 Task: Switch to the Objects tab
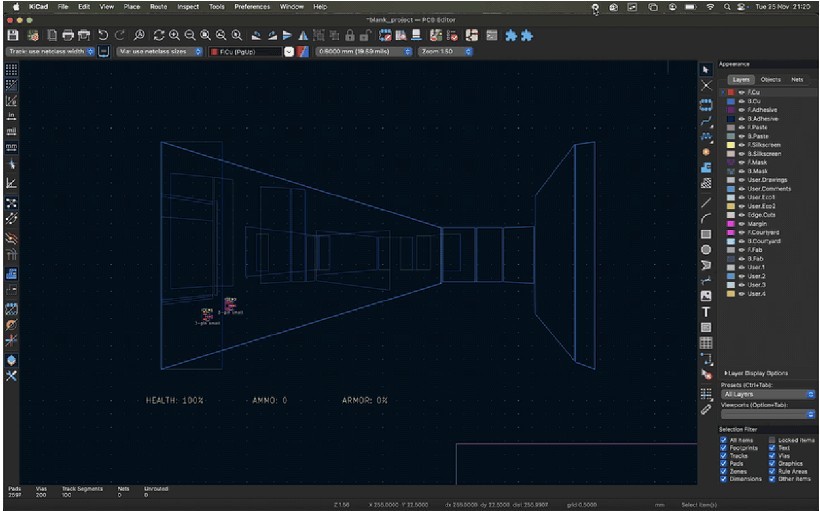[x=770, y=79]
